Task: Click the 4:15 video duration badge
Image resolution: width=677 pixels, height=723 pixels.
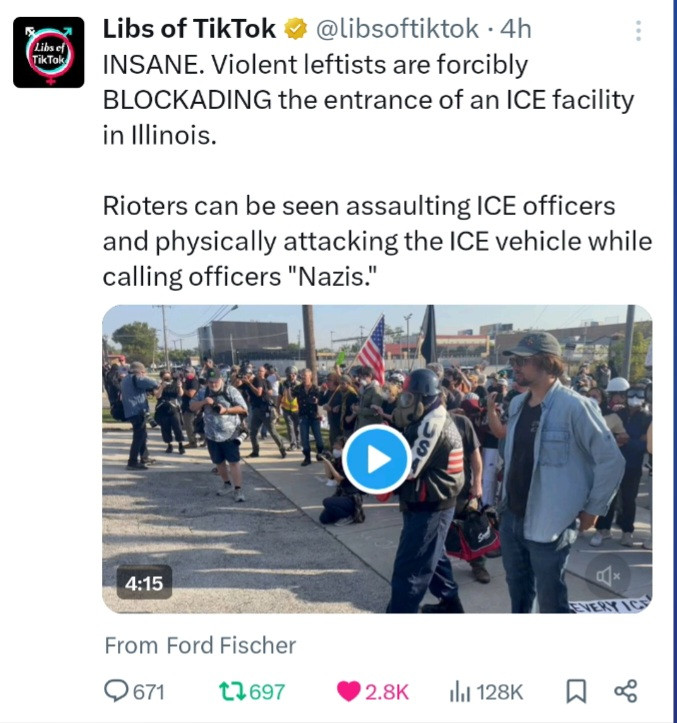Action: click(x=143, y=582)
